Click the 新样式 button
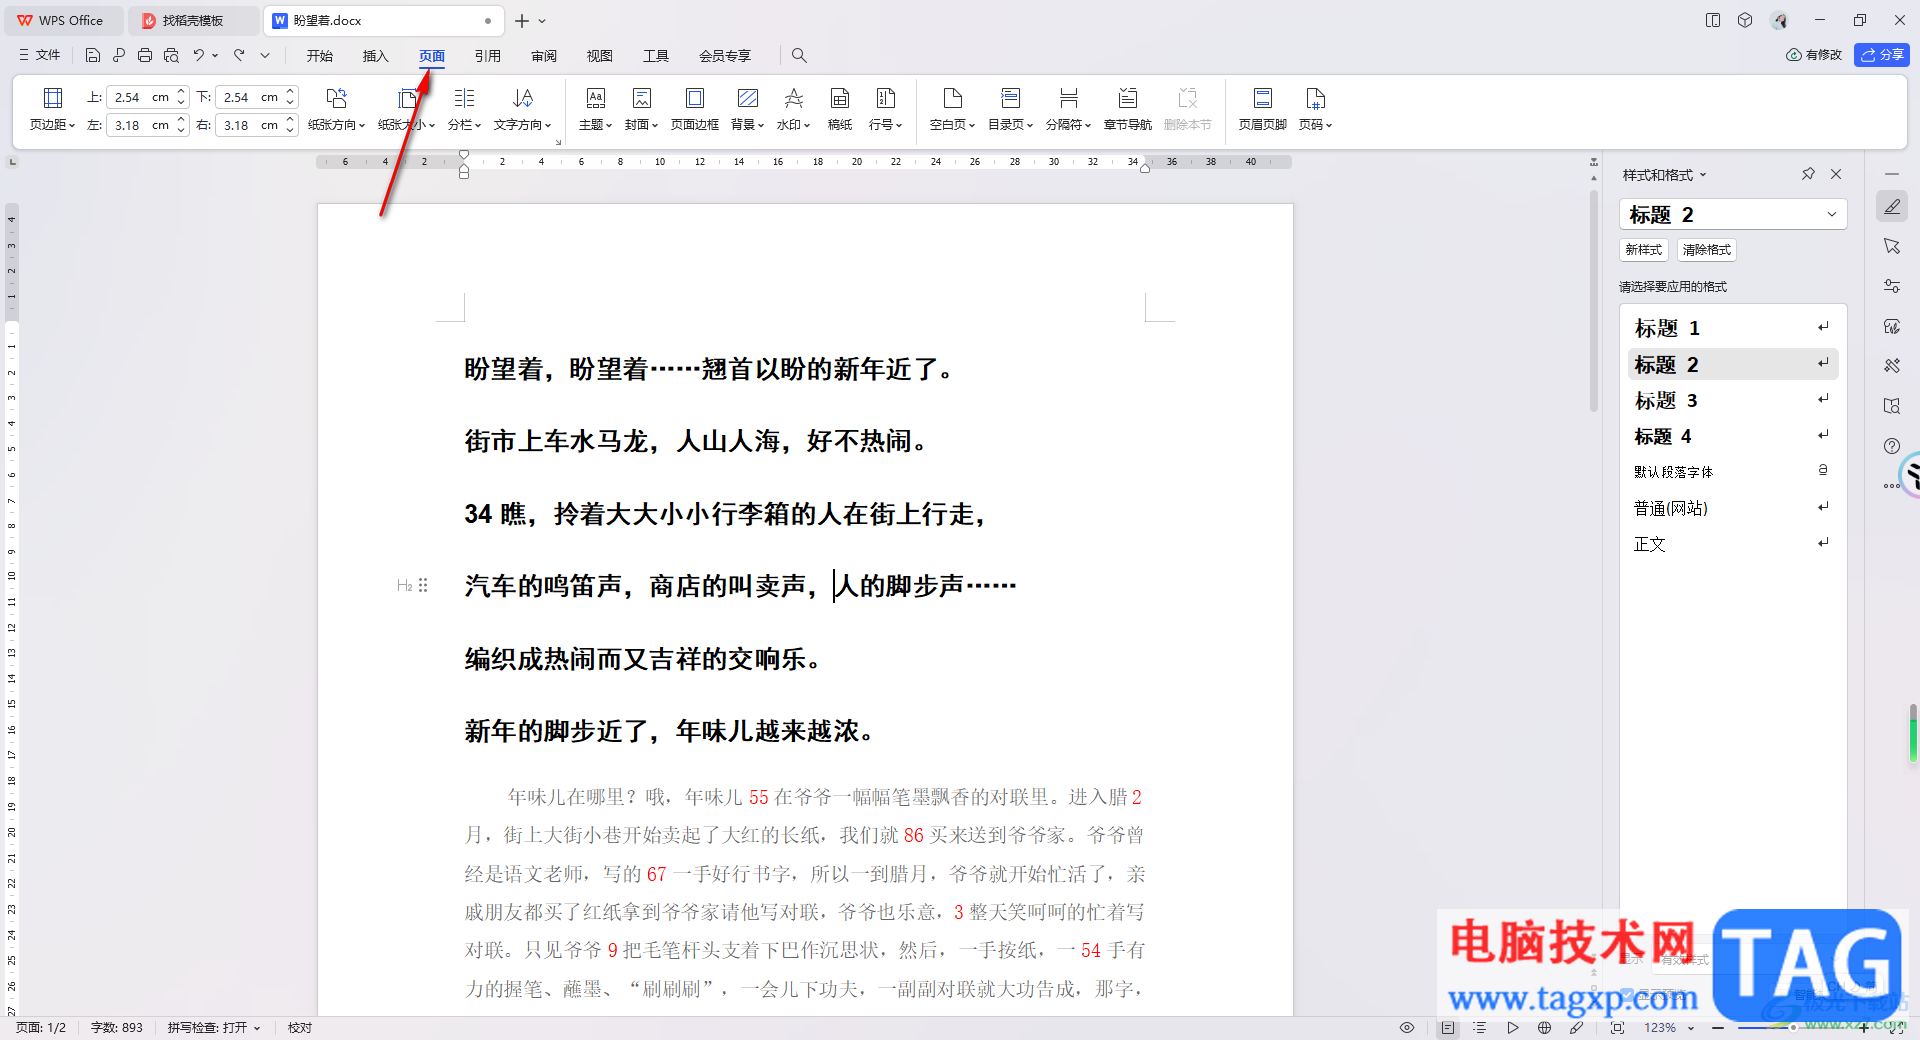 pyautogui.click(x=1643, y=250)
